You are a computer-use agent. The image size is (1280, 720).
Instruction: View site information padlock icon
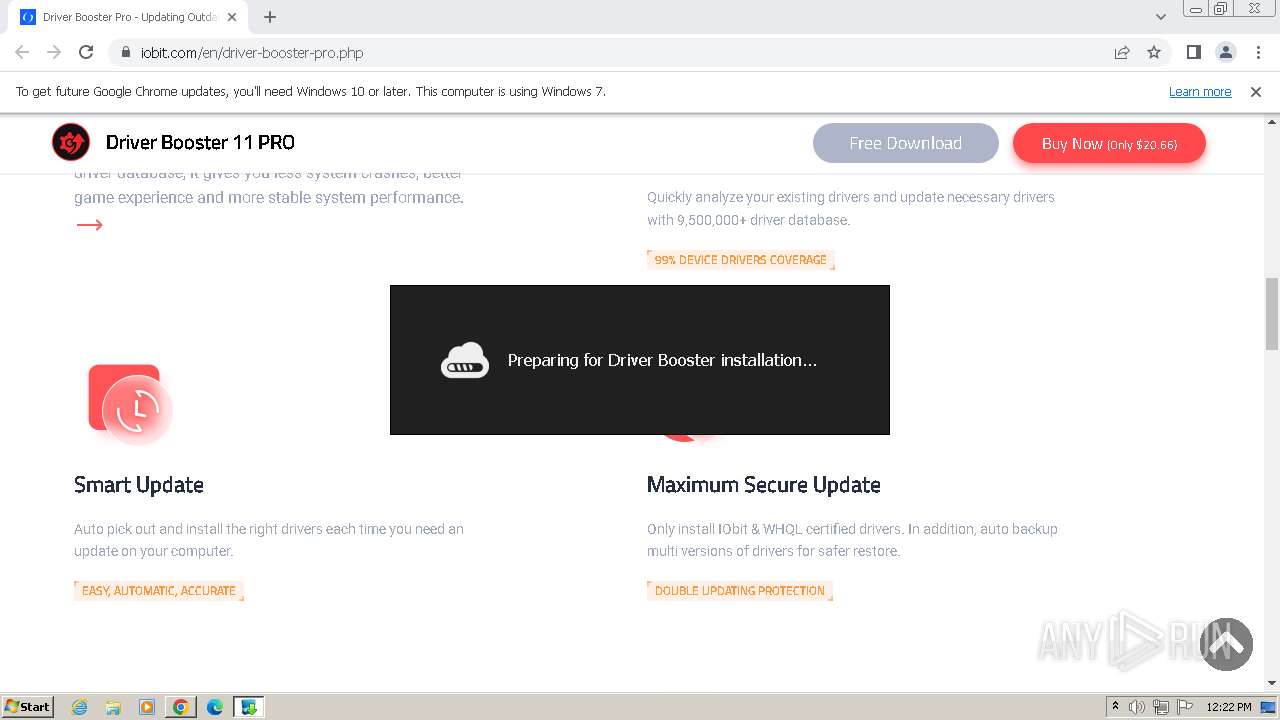pos(126,53)
